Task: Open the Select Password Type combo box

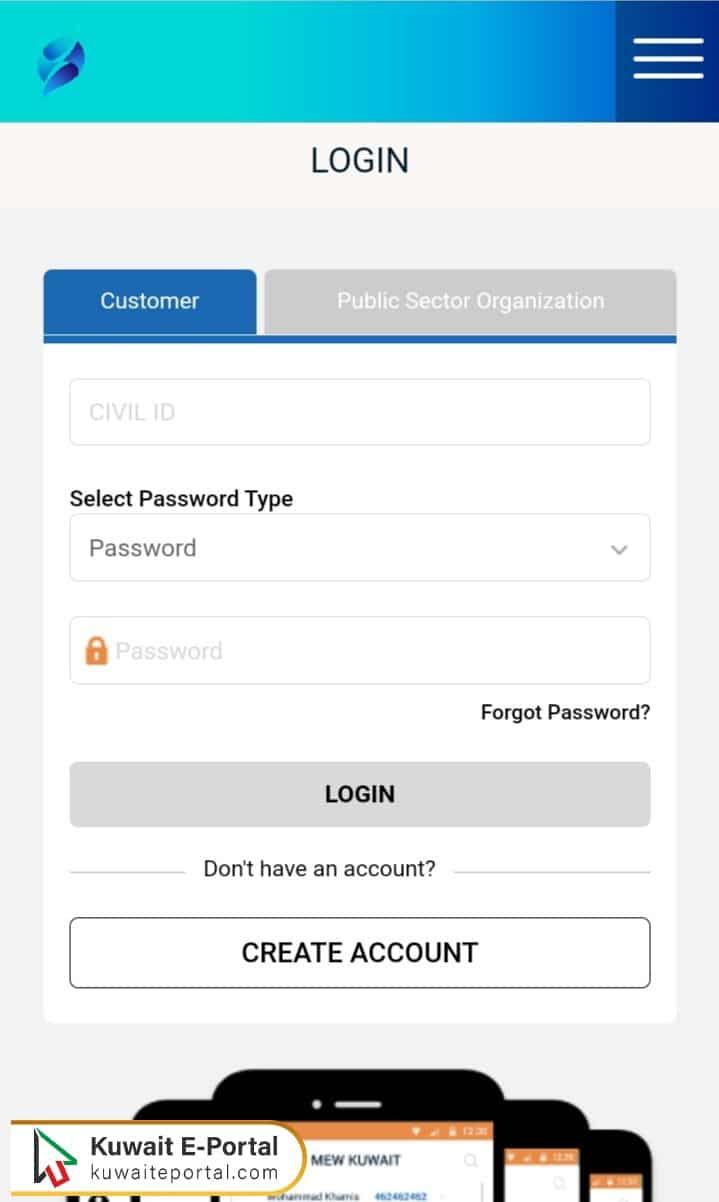Action: (x=360, y=548)
